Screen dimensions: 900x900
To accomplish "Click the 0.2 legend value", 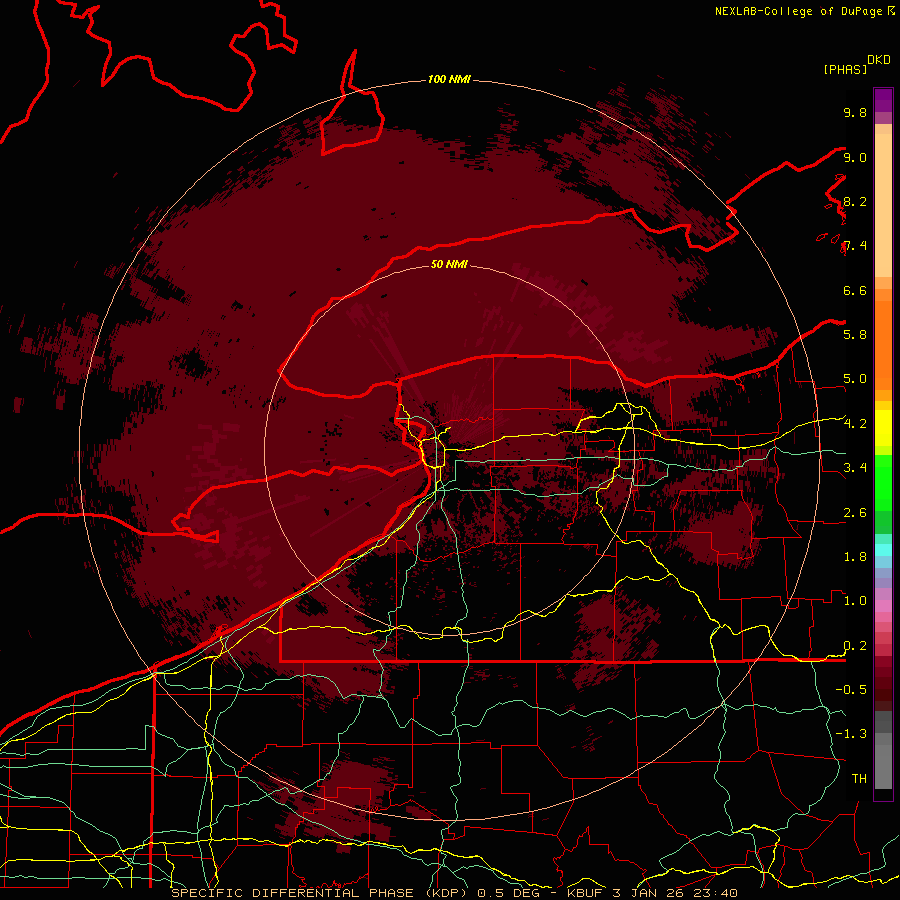I will [x=855, y=646].
